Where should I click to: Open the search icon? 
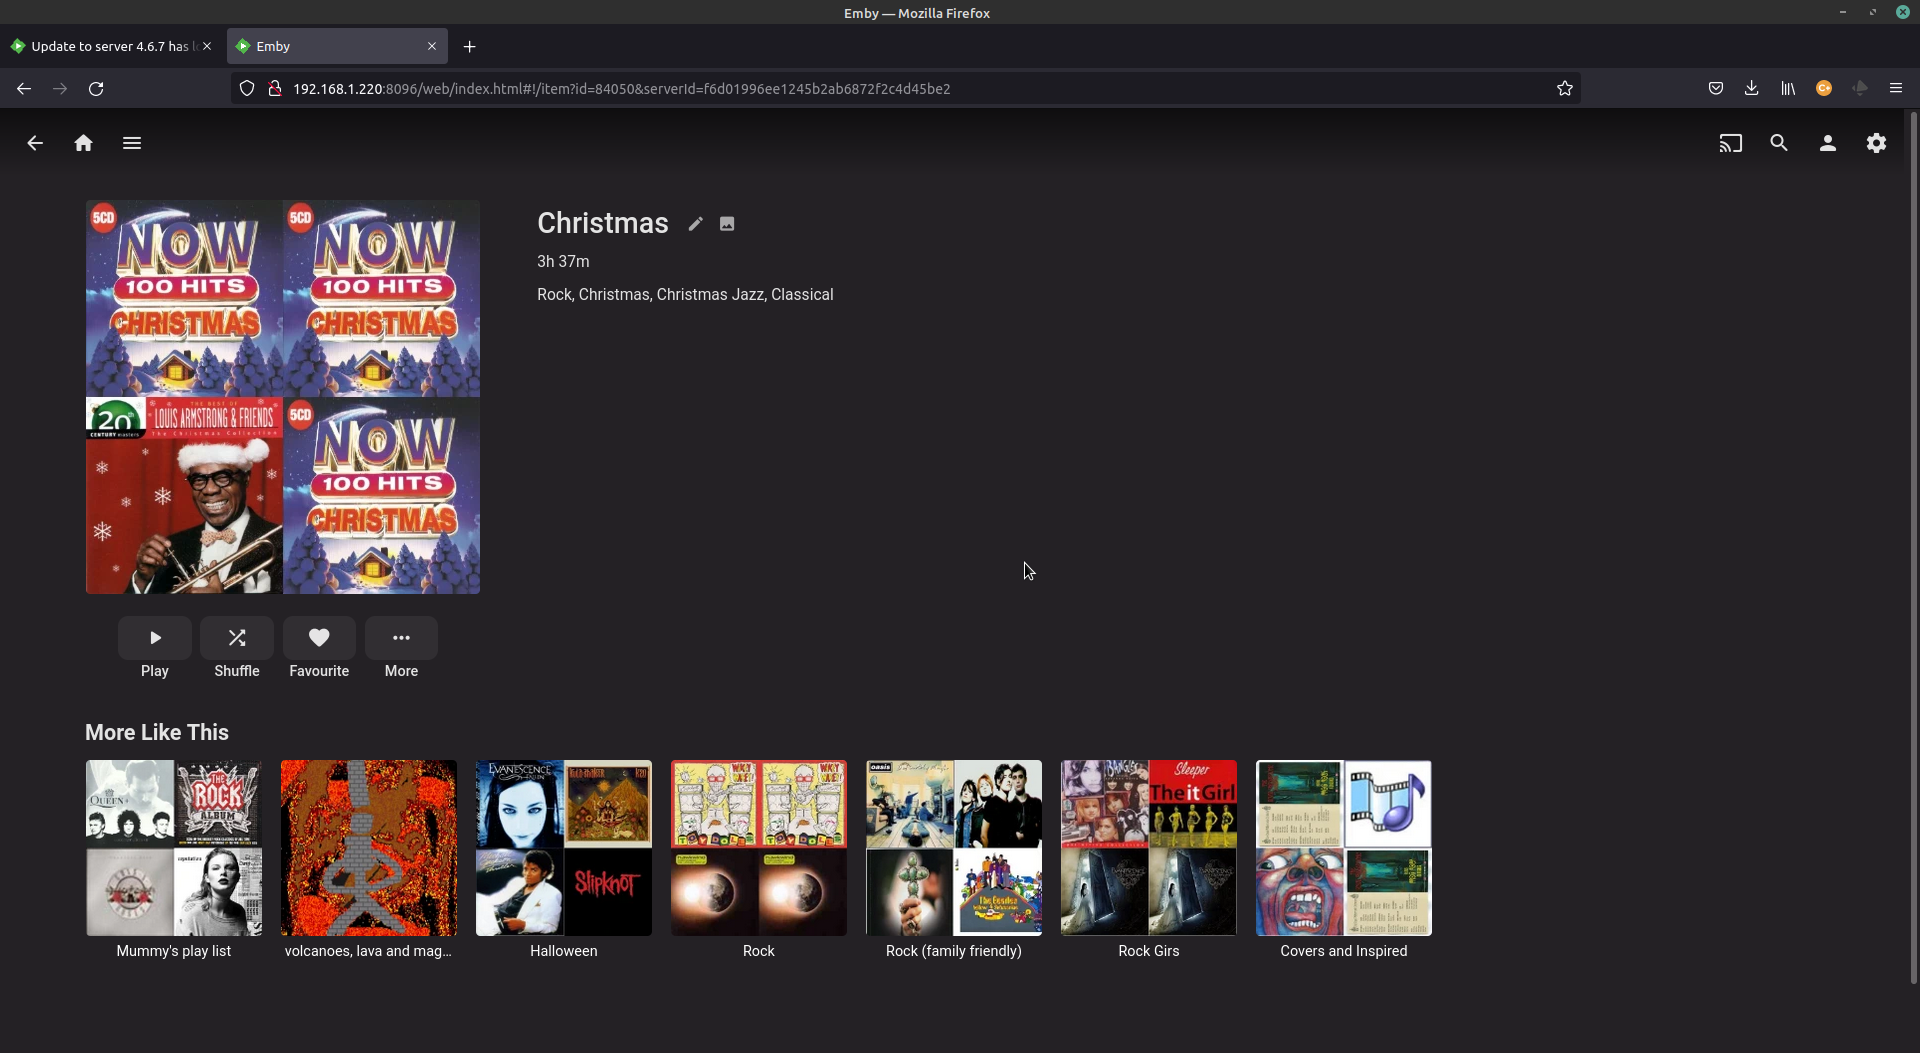(1779, 143)
